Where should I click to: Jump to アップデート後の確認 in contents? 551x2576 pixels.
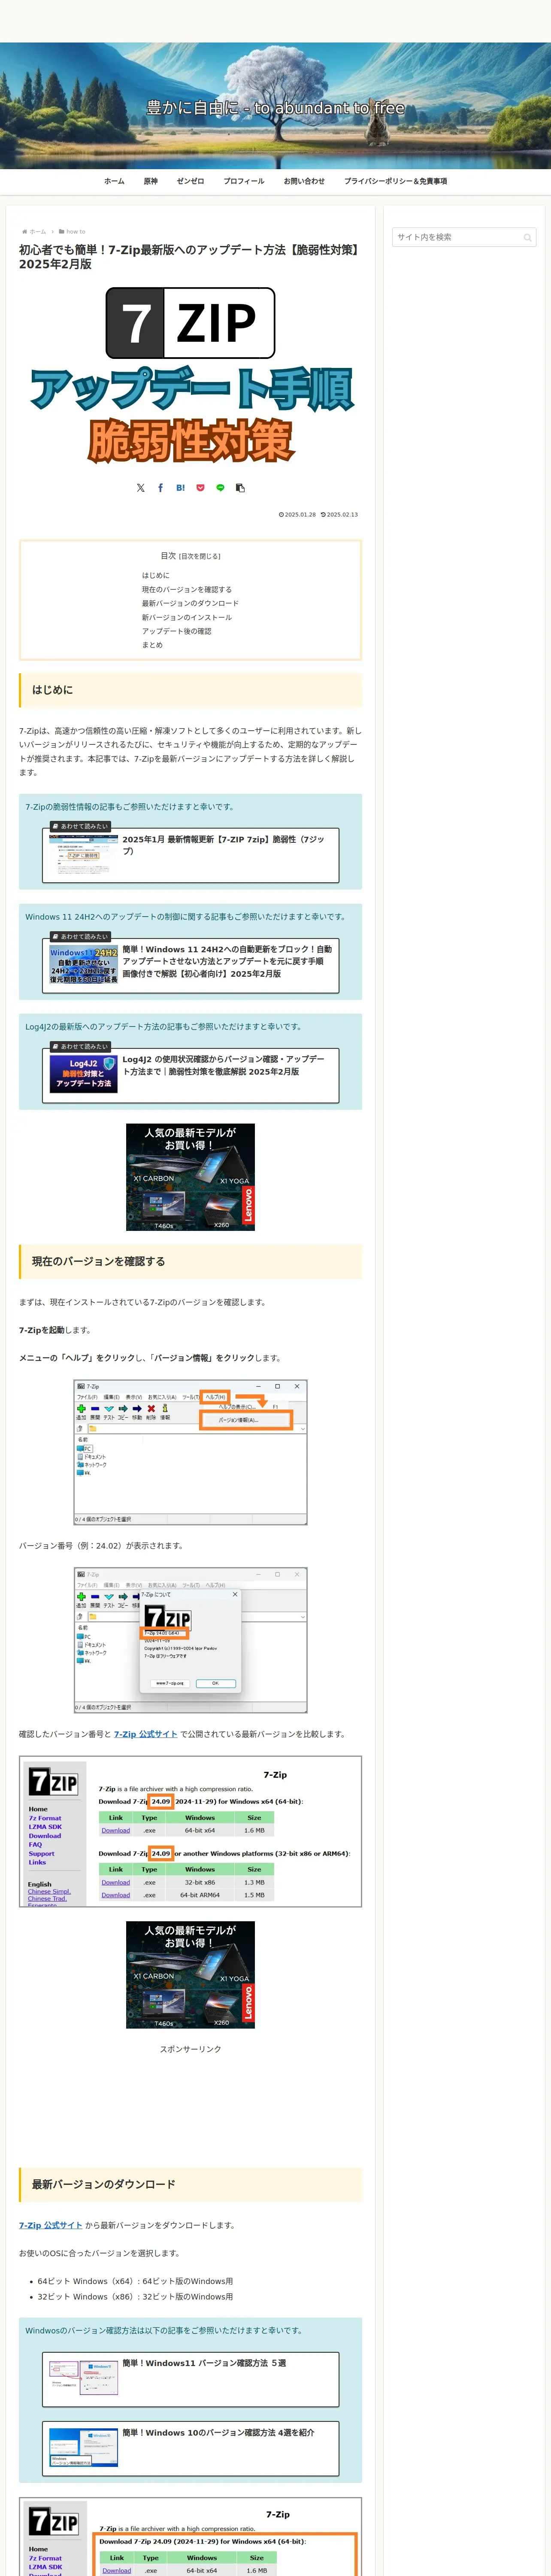(176, 631)
